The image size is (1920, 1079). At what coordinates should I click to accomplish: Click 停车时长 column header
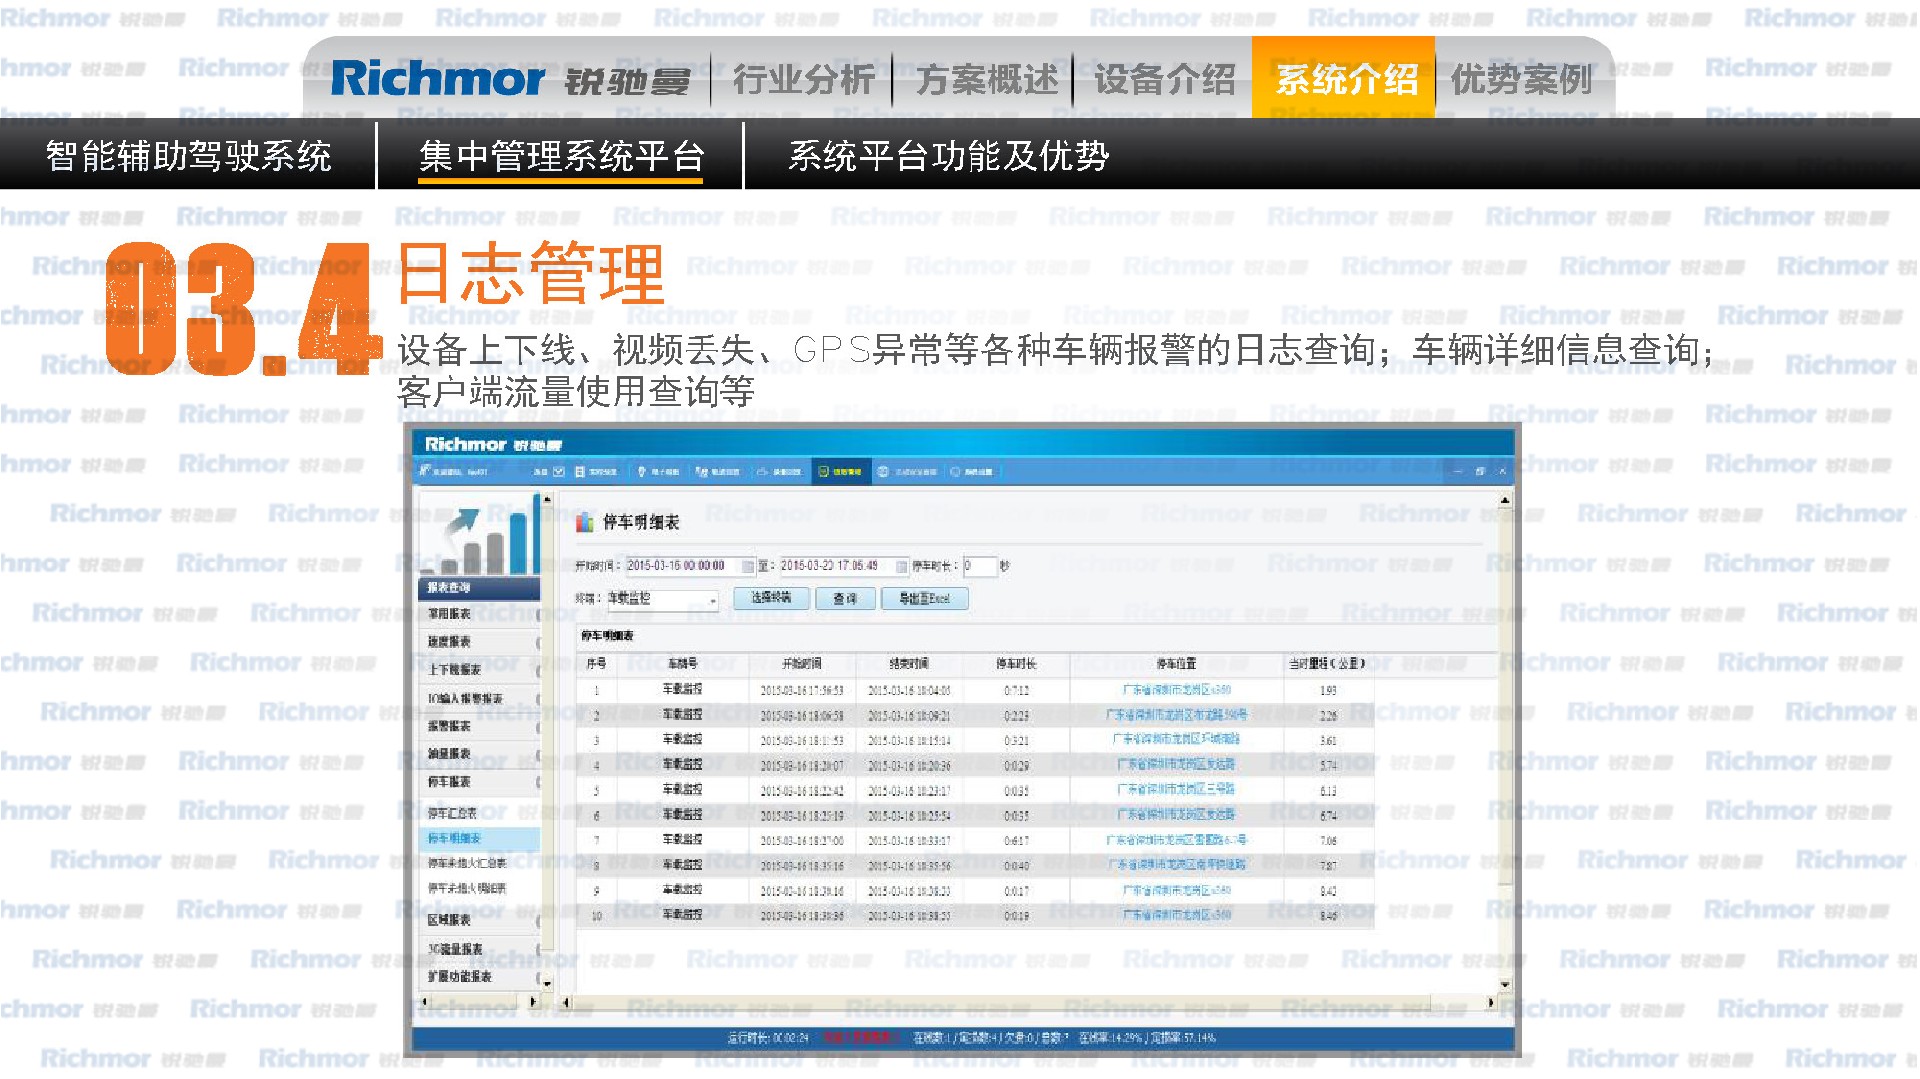(x=1016, y=664)
